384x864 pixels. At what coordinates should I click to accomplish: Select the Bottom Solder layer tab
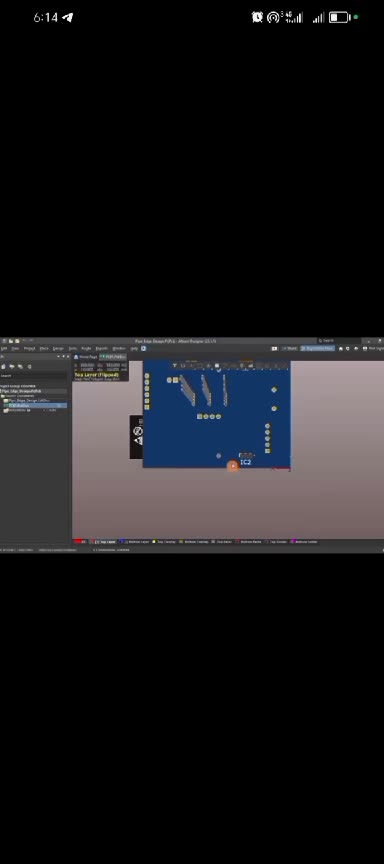tap(305, 542)
